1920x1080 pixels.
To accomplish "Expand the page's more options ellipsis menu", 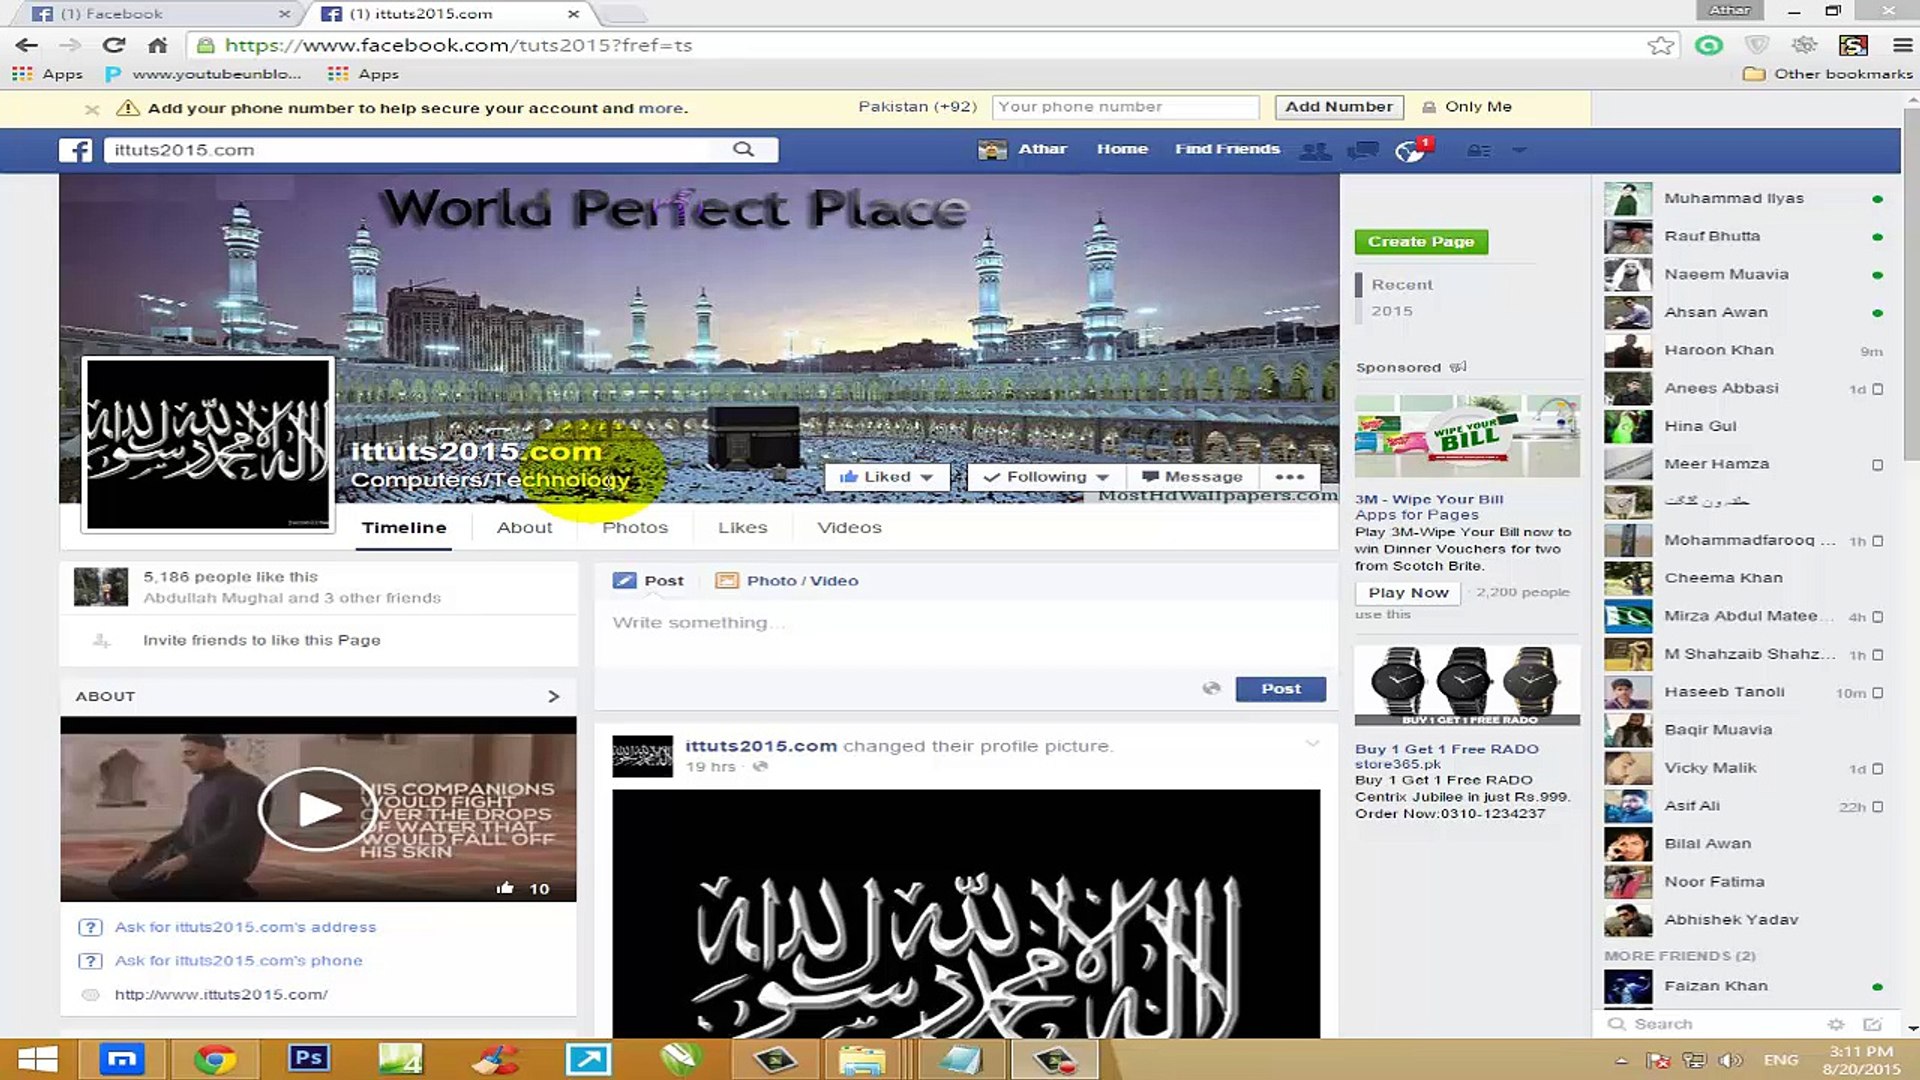I will pos(1290,476).
